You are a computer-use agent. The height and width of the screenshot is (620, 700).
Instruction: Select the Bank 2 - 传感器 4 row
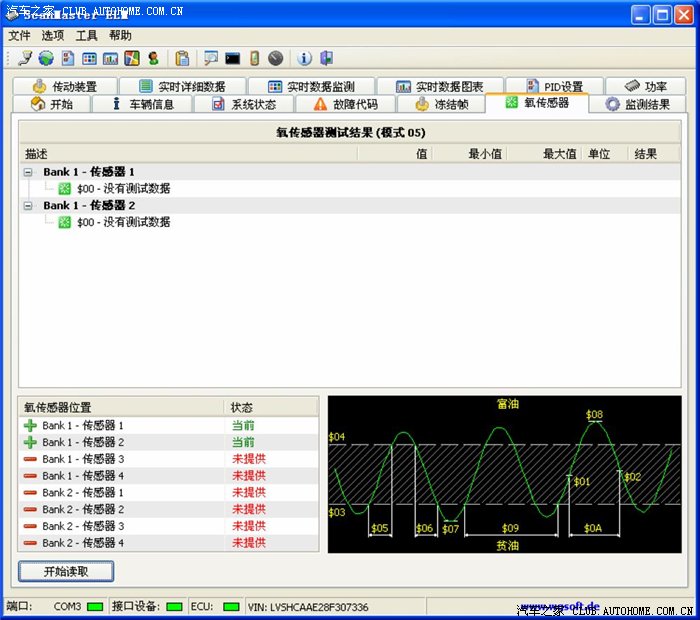pos(83,543)
